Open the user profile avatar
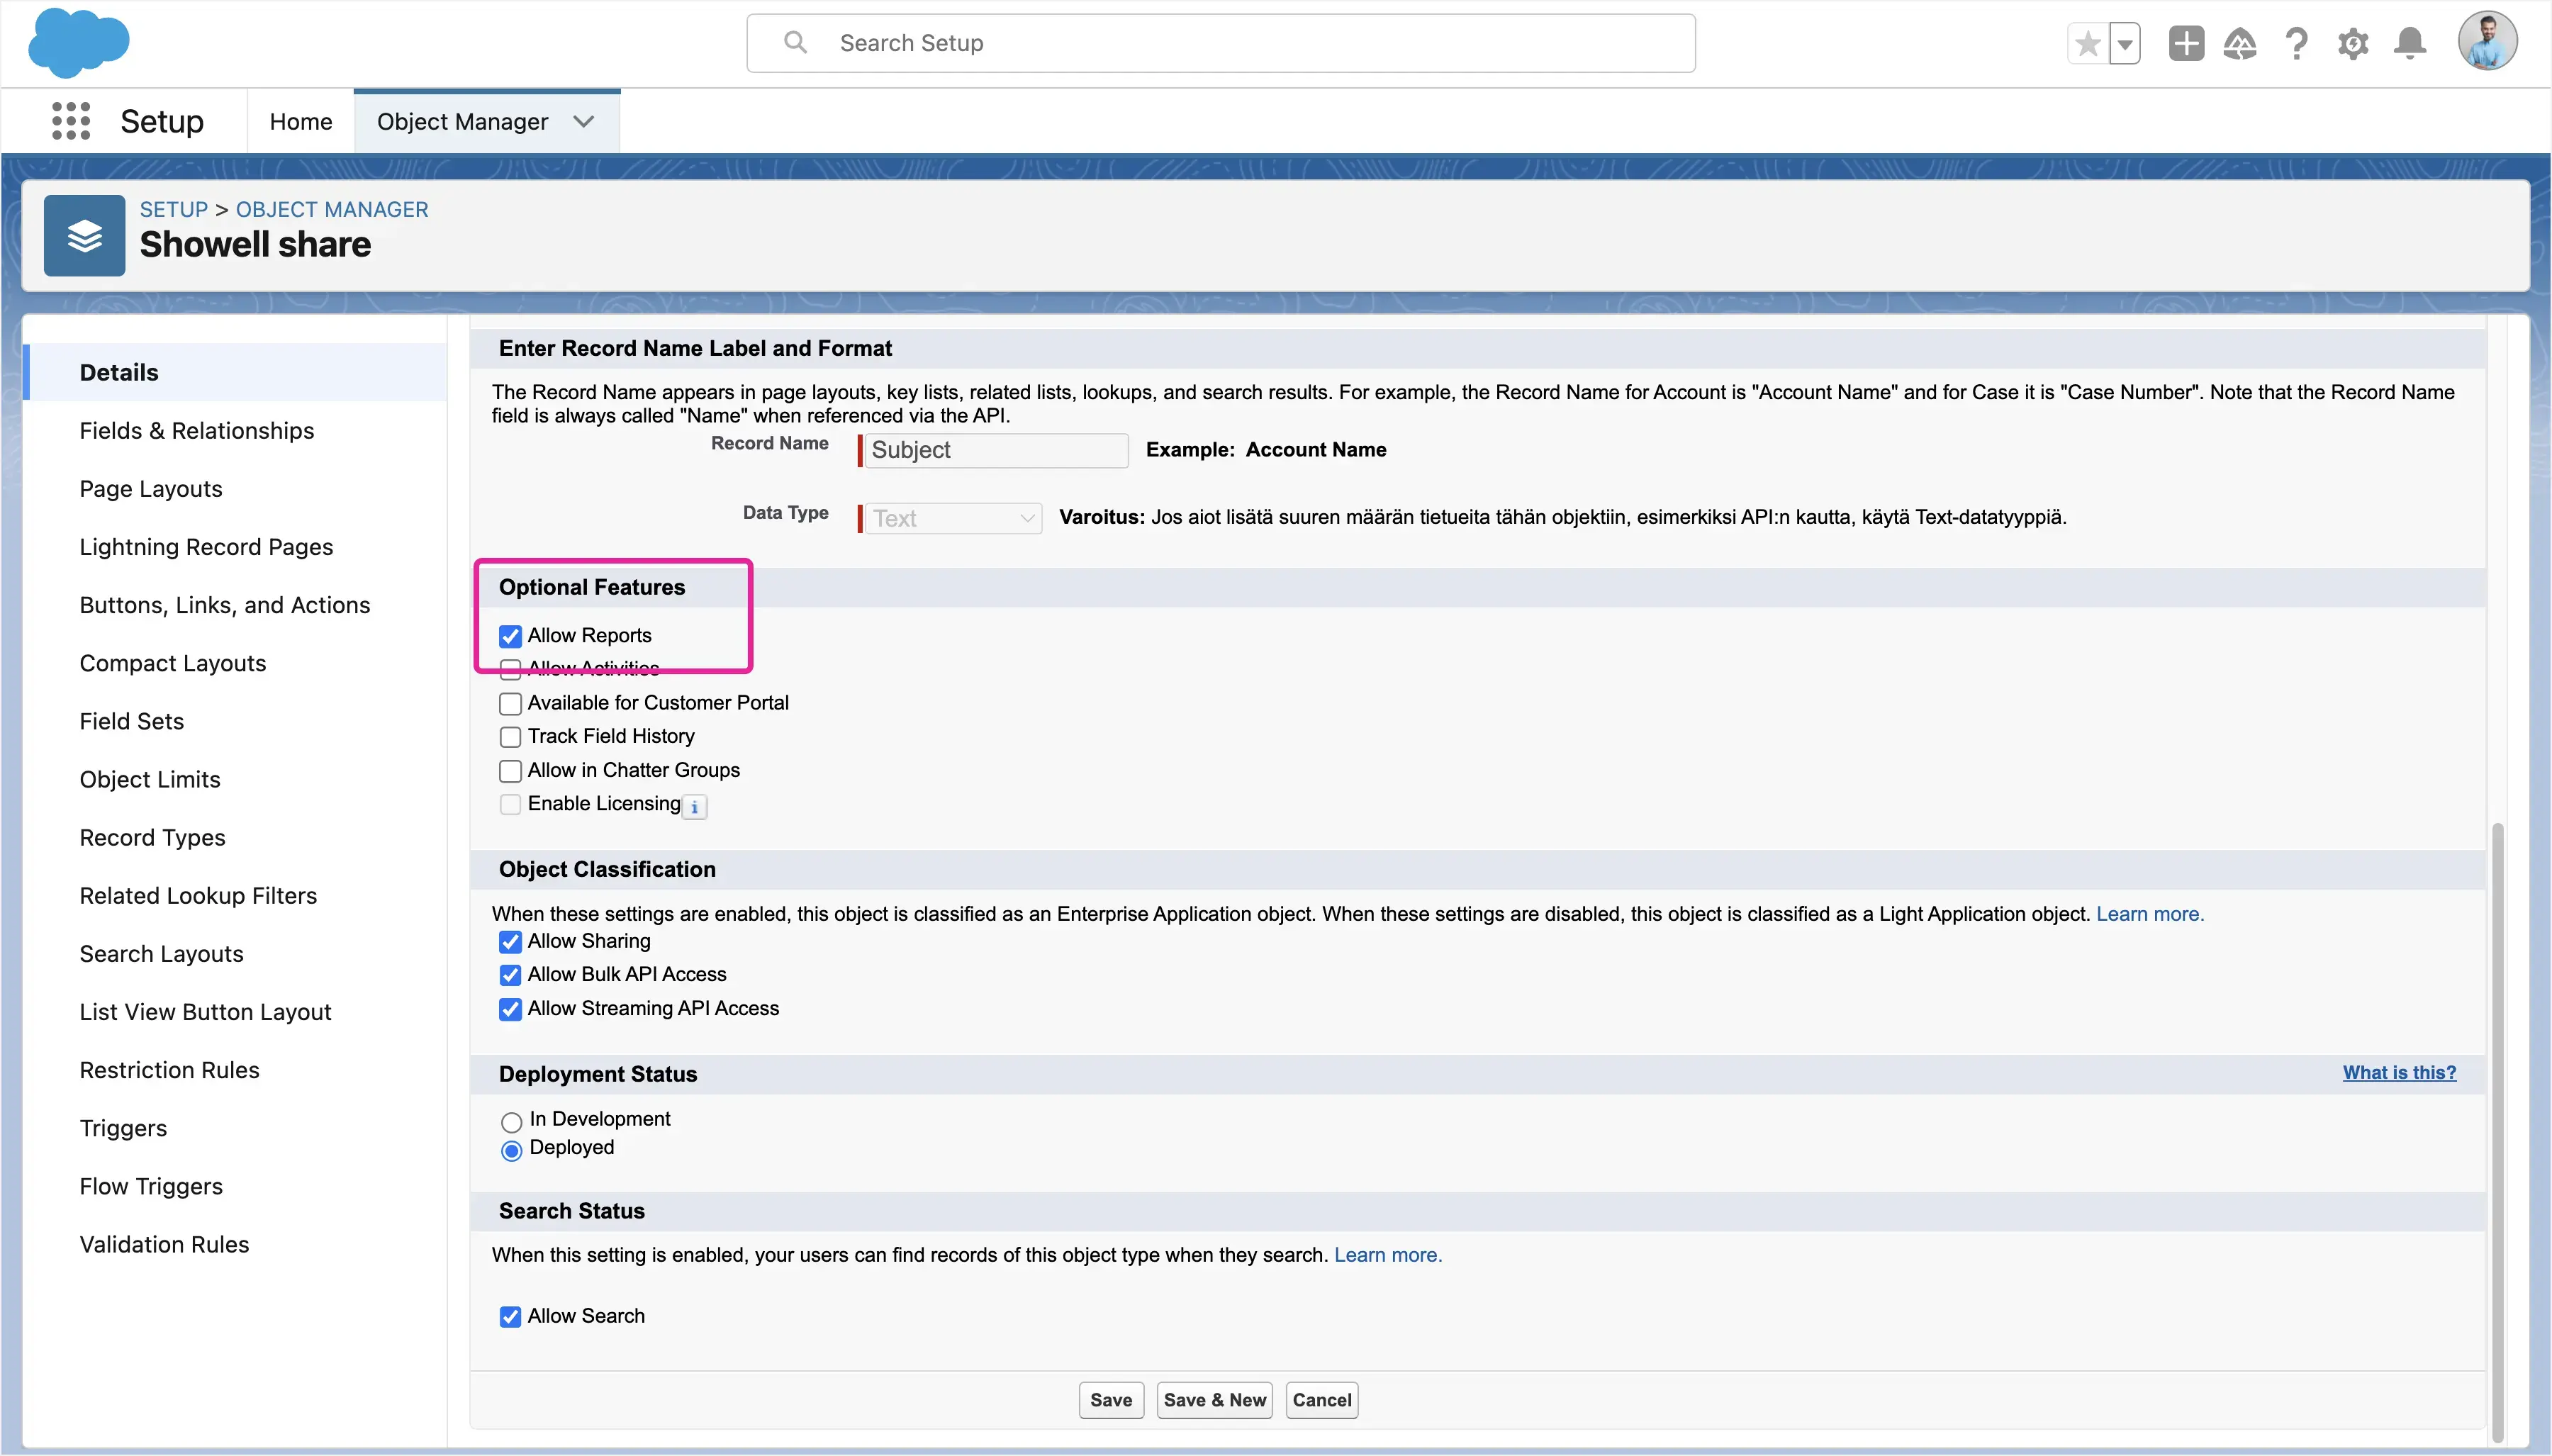 2488,42
